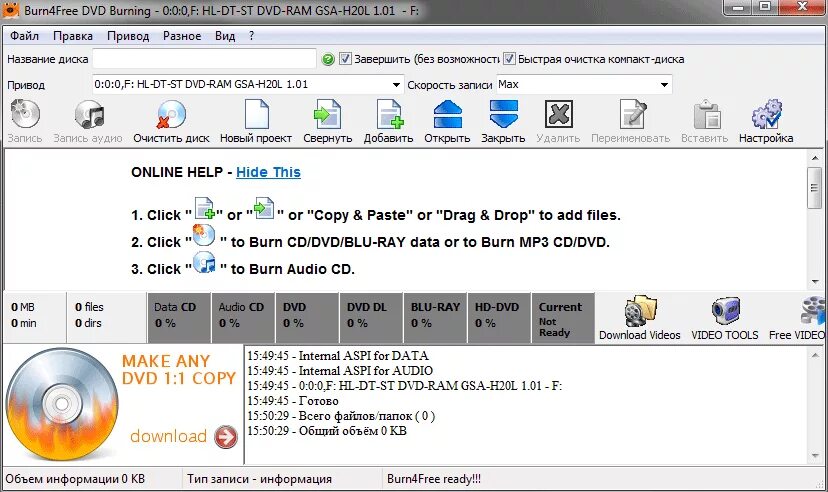Click status bar 'Объем информации 0 KB'
The height and width of the screenshot is (492, 828).
coord(75,479)
